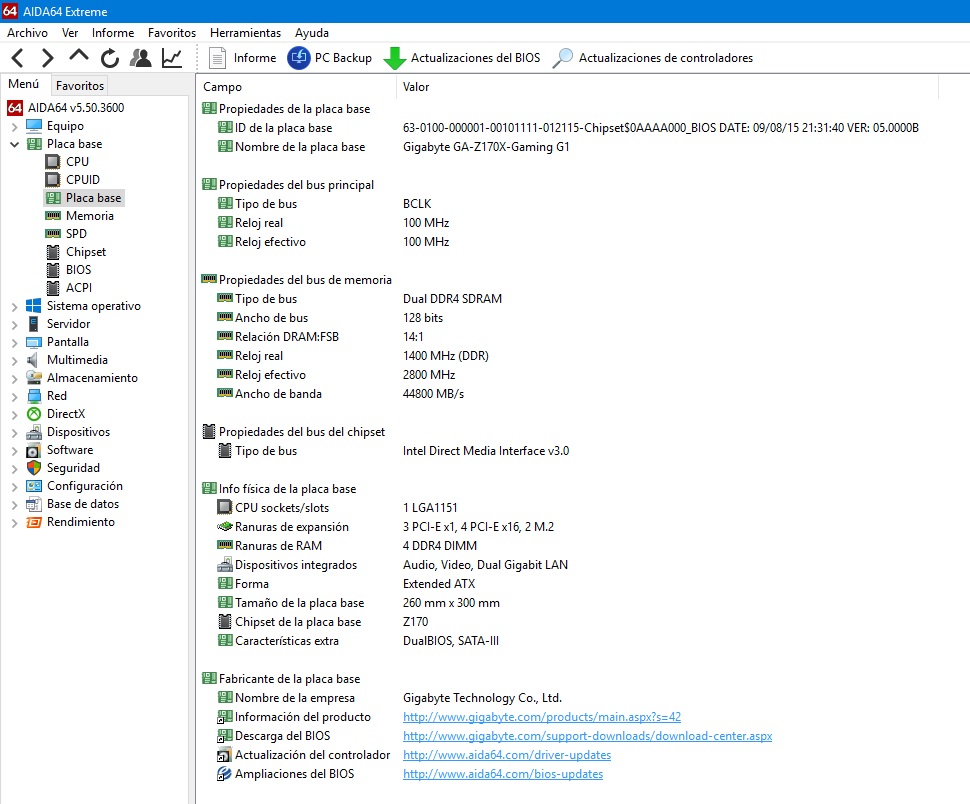Collapse the Placa base tree node

pos(14,145)
